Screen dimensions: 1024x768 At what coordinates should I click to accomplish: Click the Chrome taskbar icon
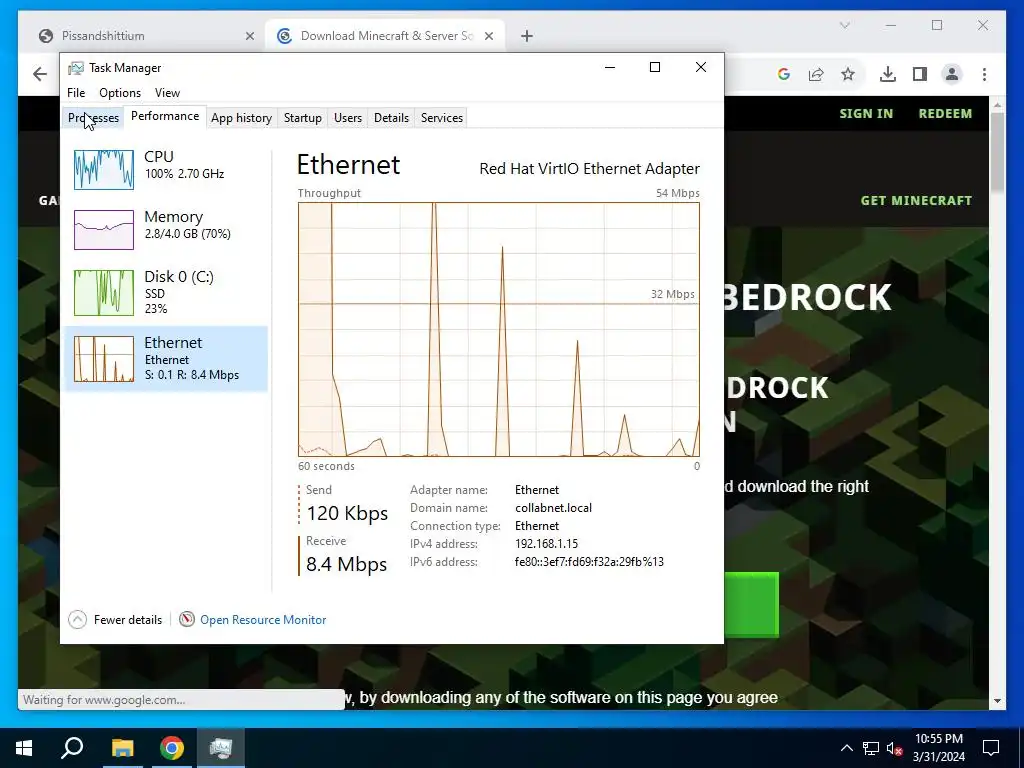(x=172, y=748)
